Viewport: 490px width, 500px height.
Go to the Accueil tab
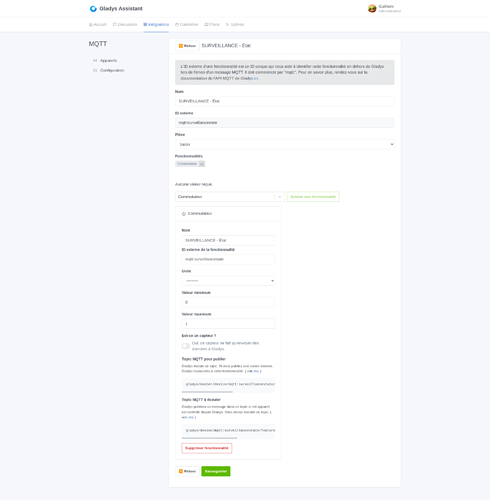(x=97, y=24)
